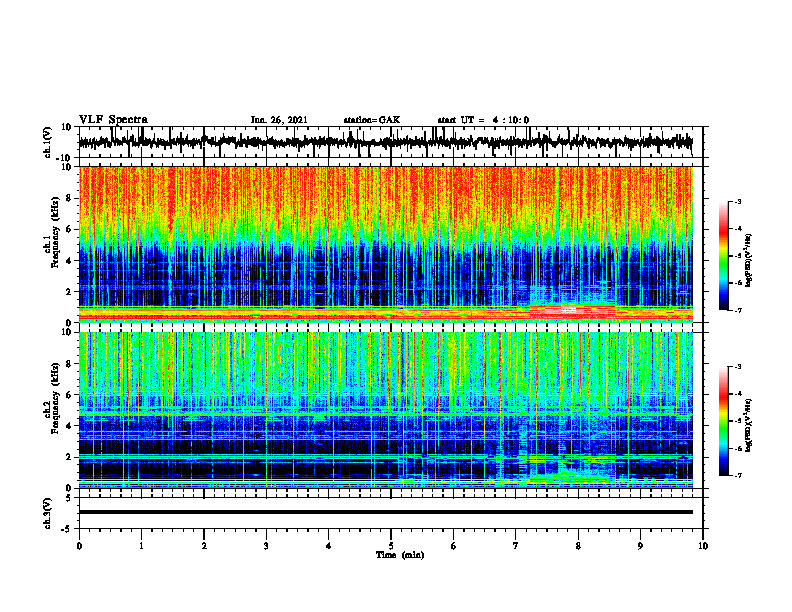Click the ch.2 spectrogram panel
The height and width of the screenshot is (612, 792).
coord(386,410)
